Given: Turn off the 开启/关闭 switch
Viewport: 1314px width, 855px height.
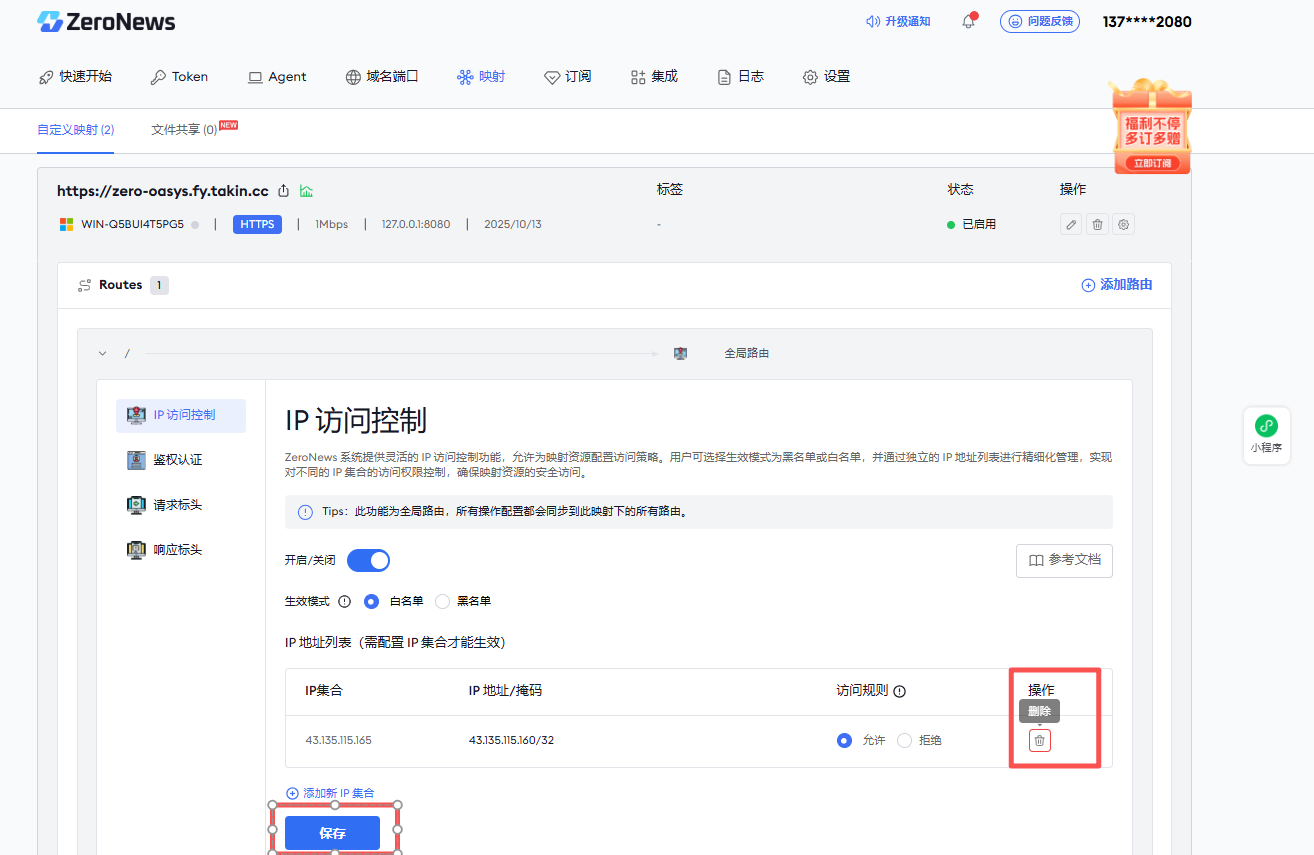Looking at the screenshot, I should tap(368, 561).
